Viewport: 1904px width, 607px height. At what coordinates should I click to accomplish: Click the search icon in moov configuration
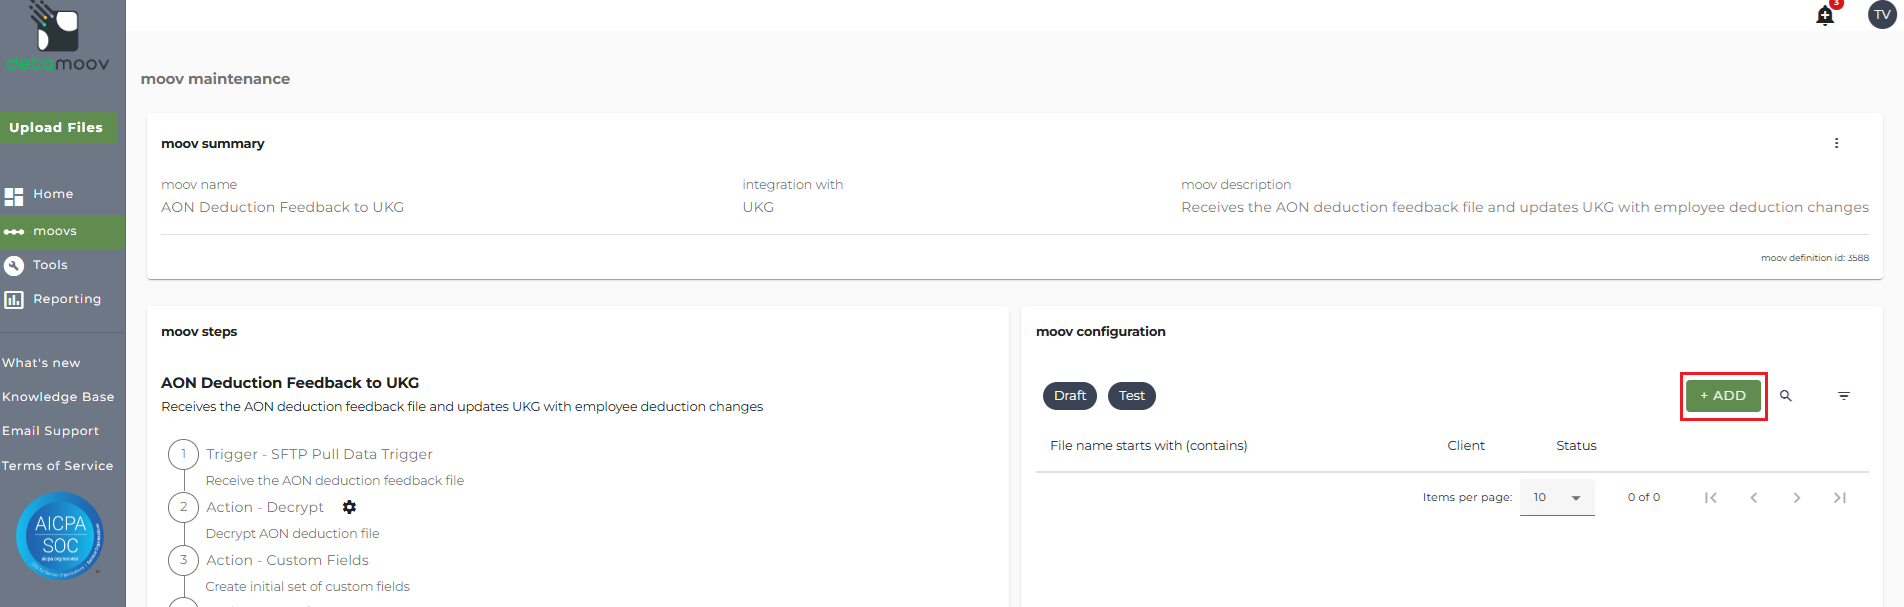point(1786,396)
